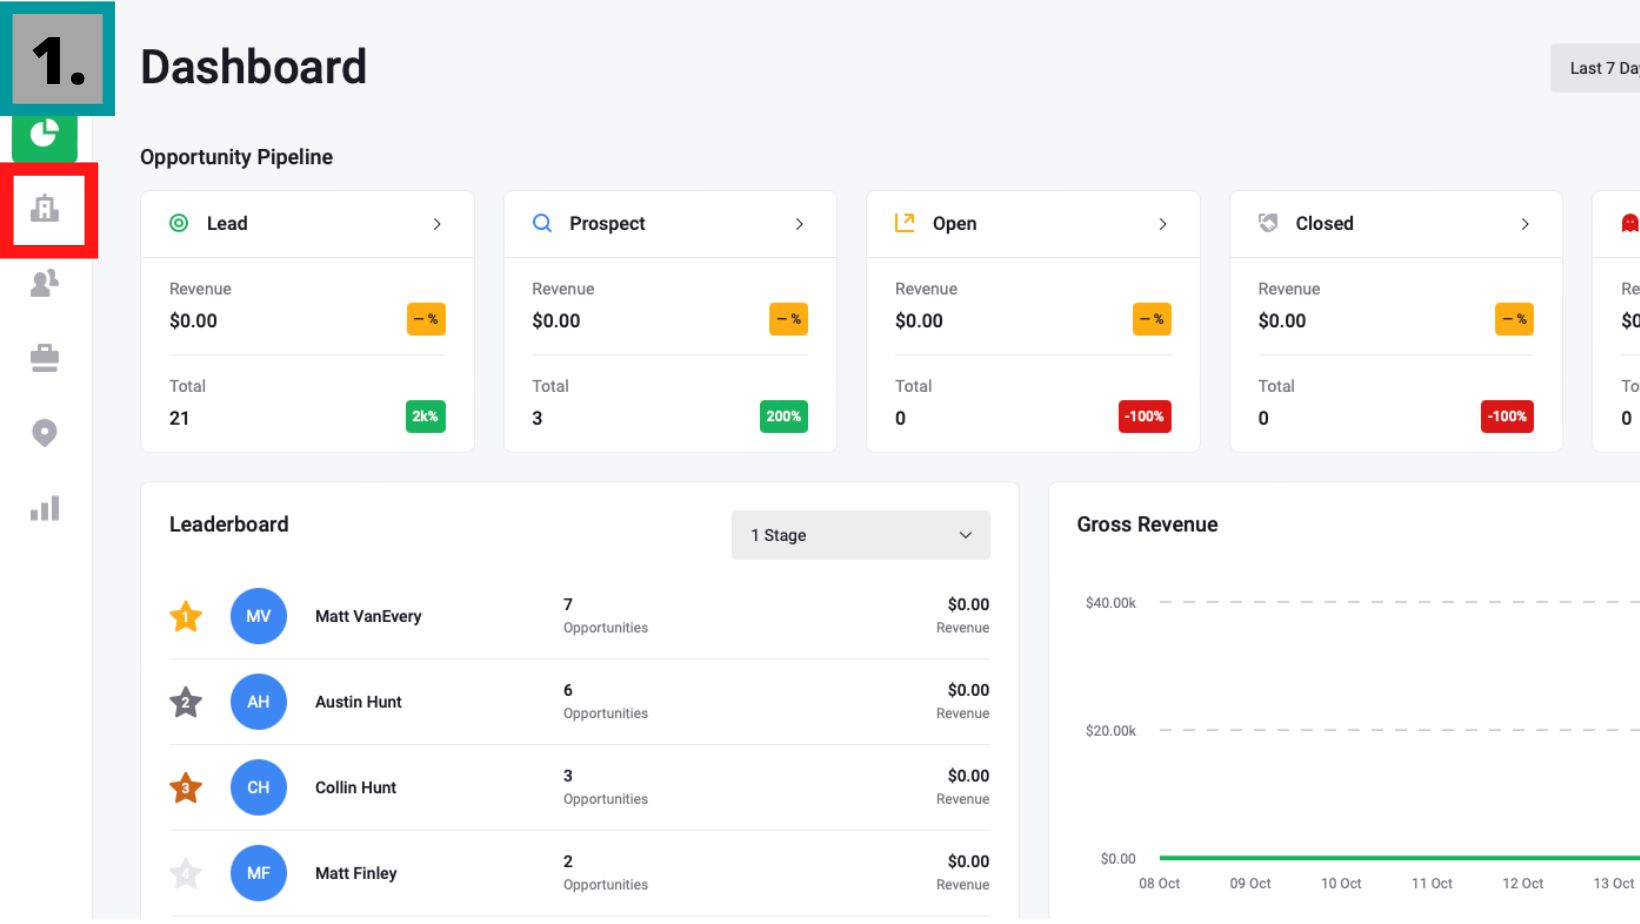Click the Closed handshake icon

(x=1268, y=223)
